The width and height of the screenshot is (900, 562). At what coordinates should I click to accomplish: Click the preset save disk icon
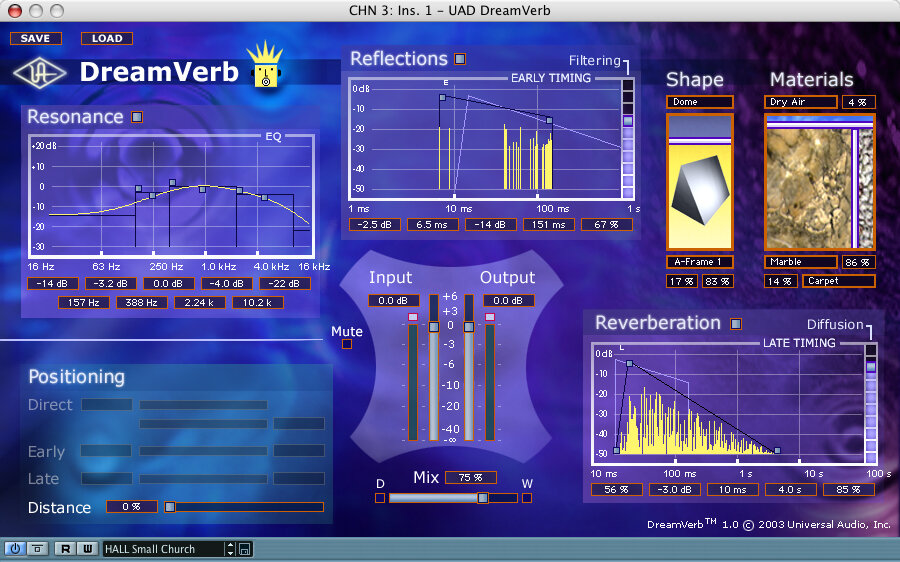pos(244,549)
